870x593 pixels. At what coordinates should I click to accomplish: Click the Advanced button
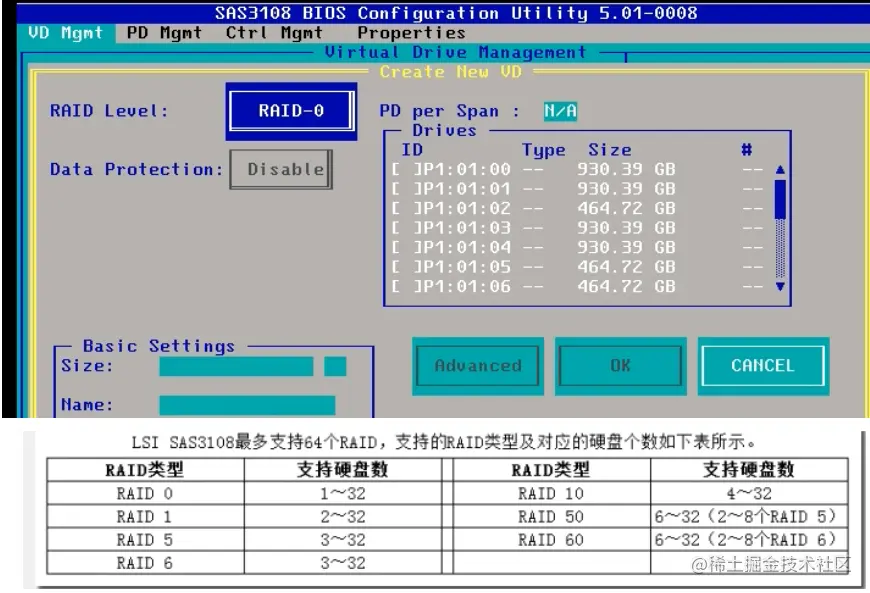click(477, 366)
